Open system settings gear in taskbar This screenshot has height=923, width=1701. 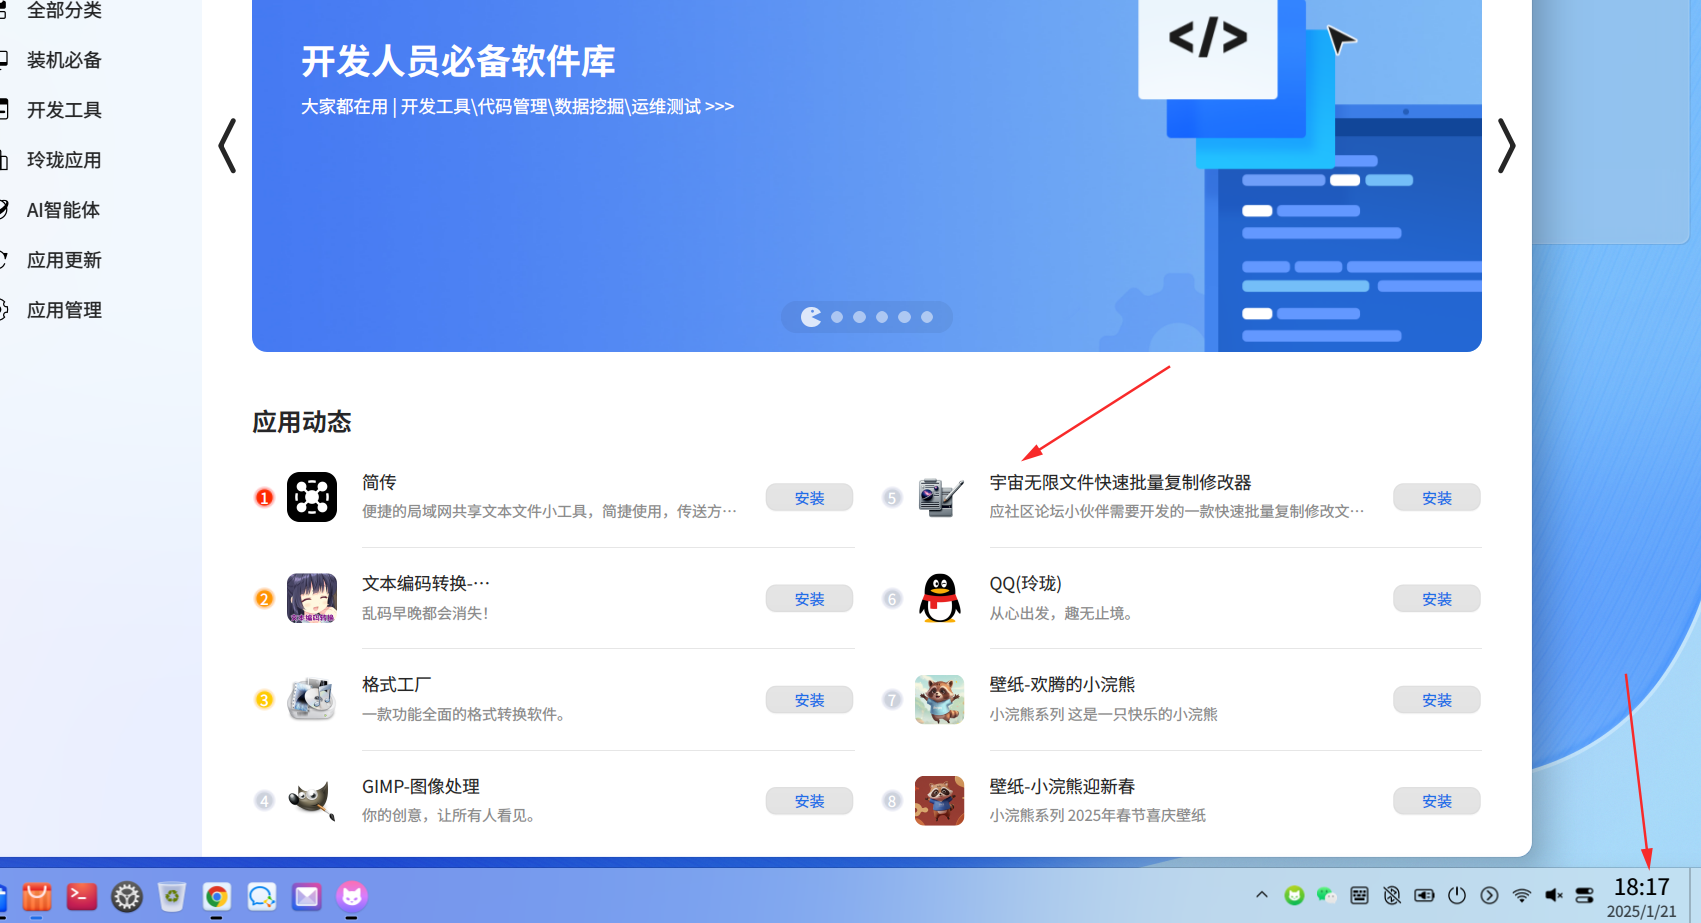point(127,896)
